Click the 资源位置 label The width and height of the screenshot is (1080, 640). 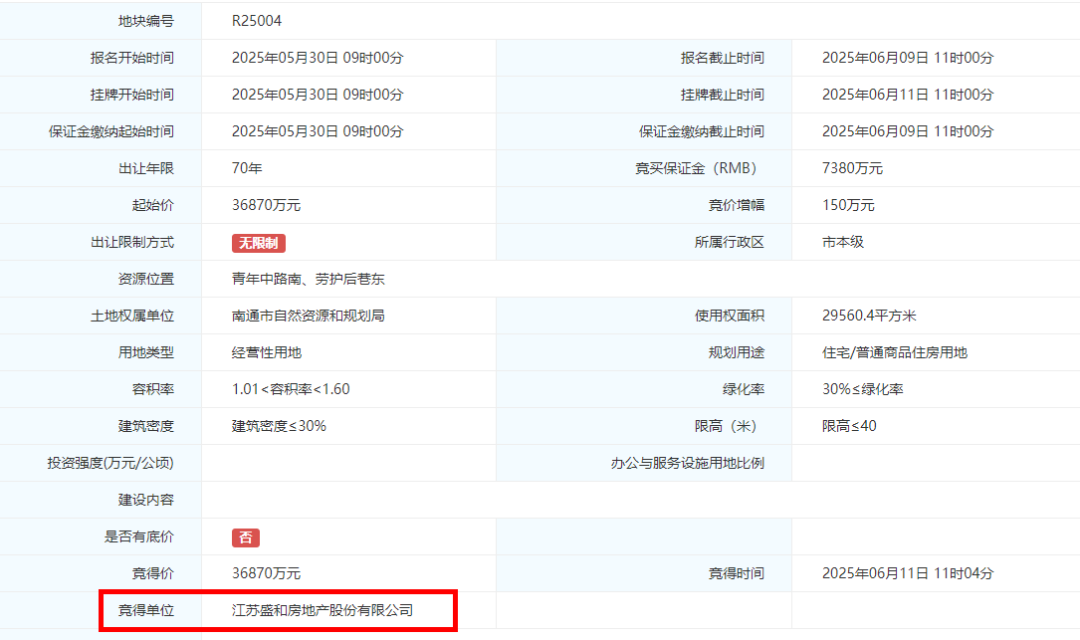click(146, 279)
